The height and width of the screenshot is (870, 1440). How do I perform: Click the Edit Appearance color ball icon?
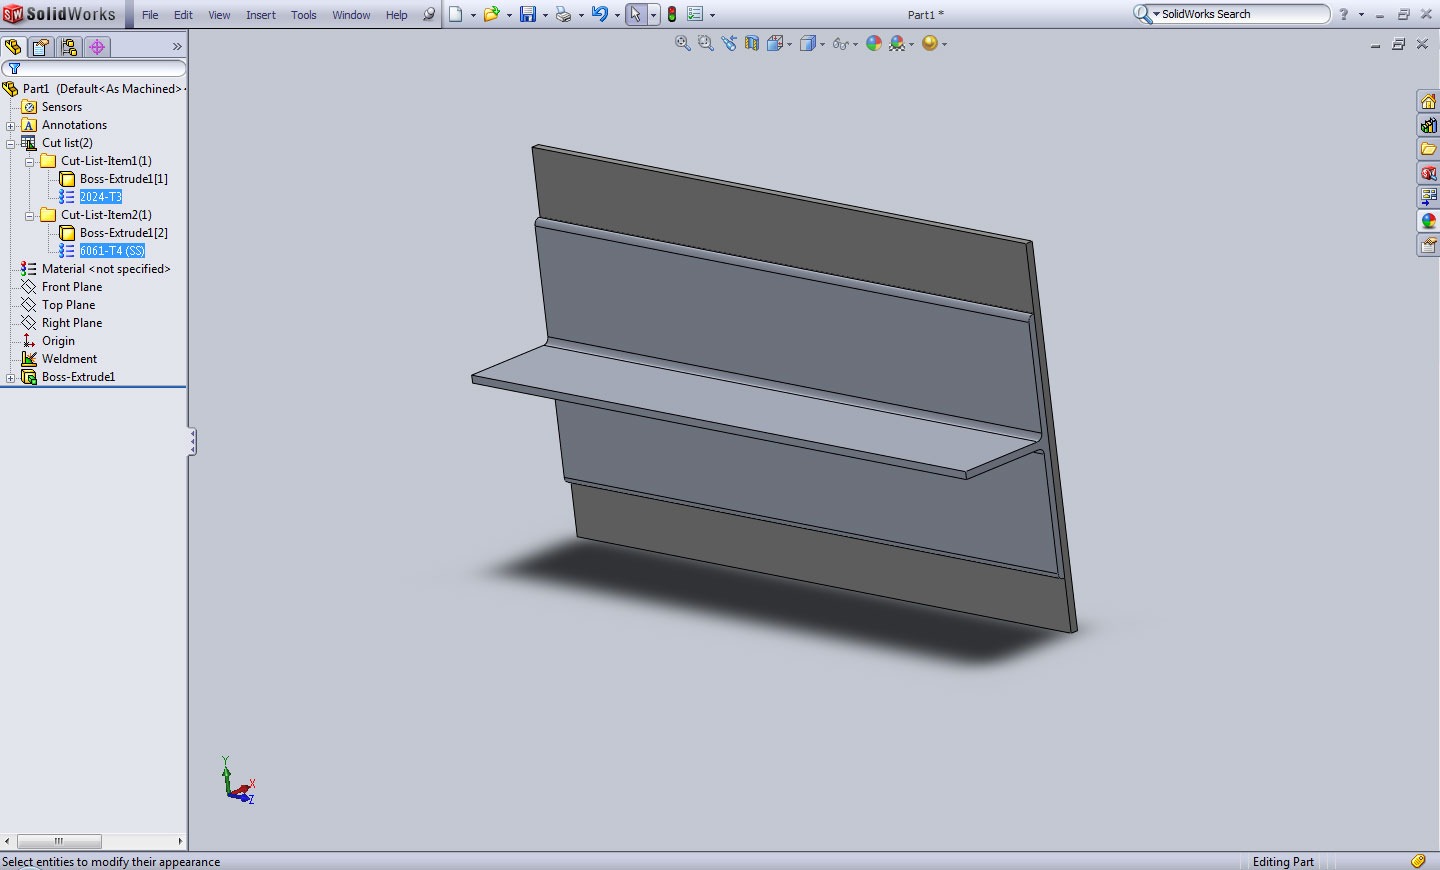tap(873, 43)
